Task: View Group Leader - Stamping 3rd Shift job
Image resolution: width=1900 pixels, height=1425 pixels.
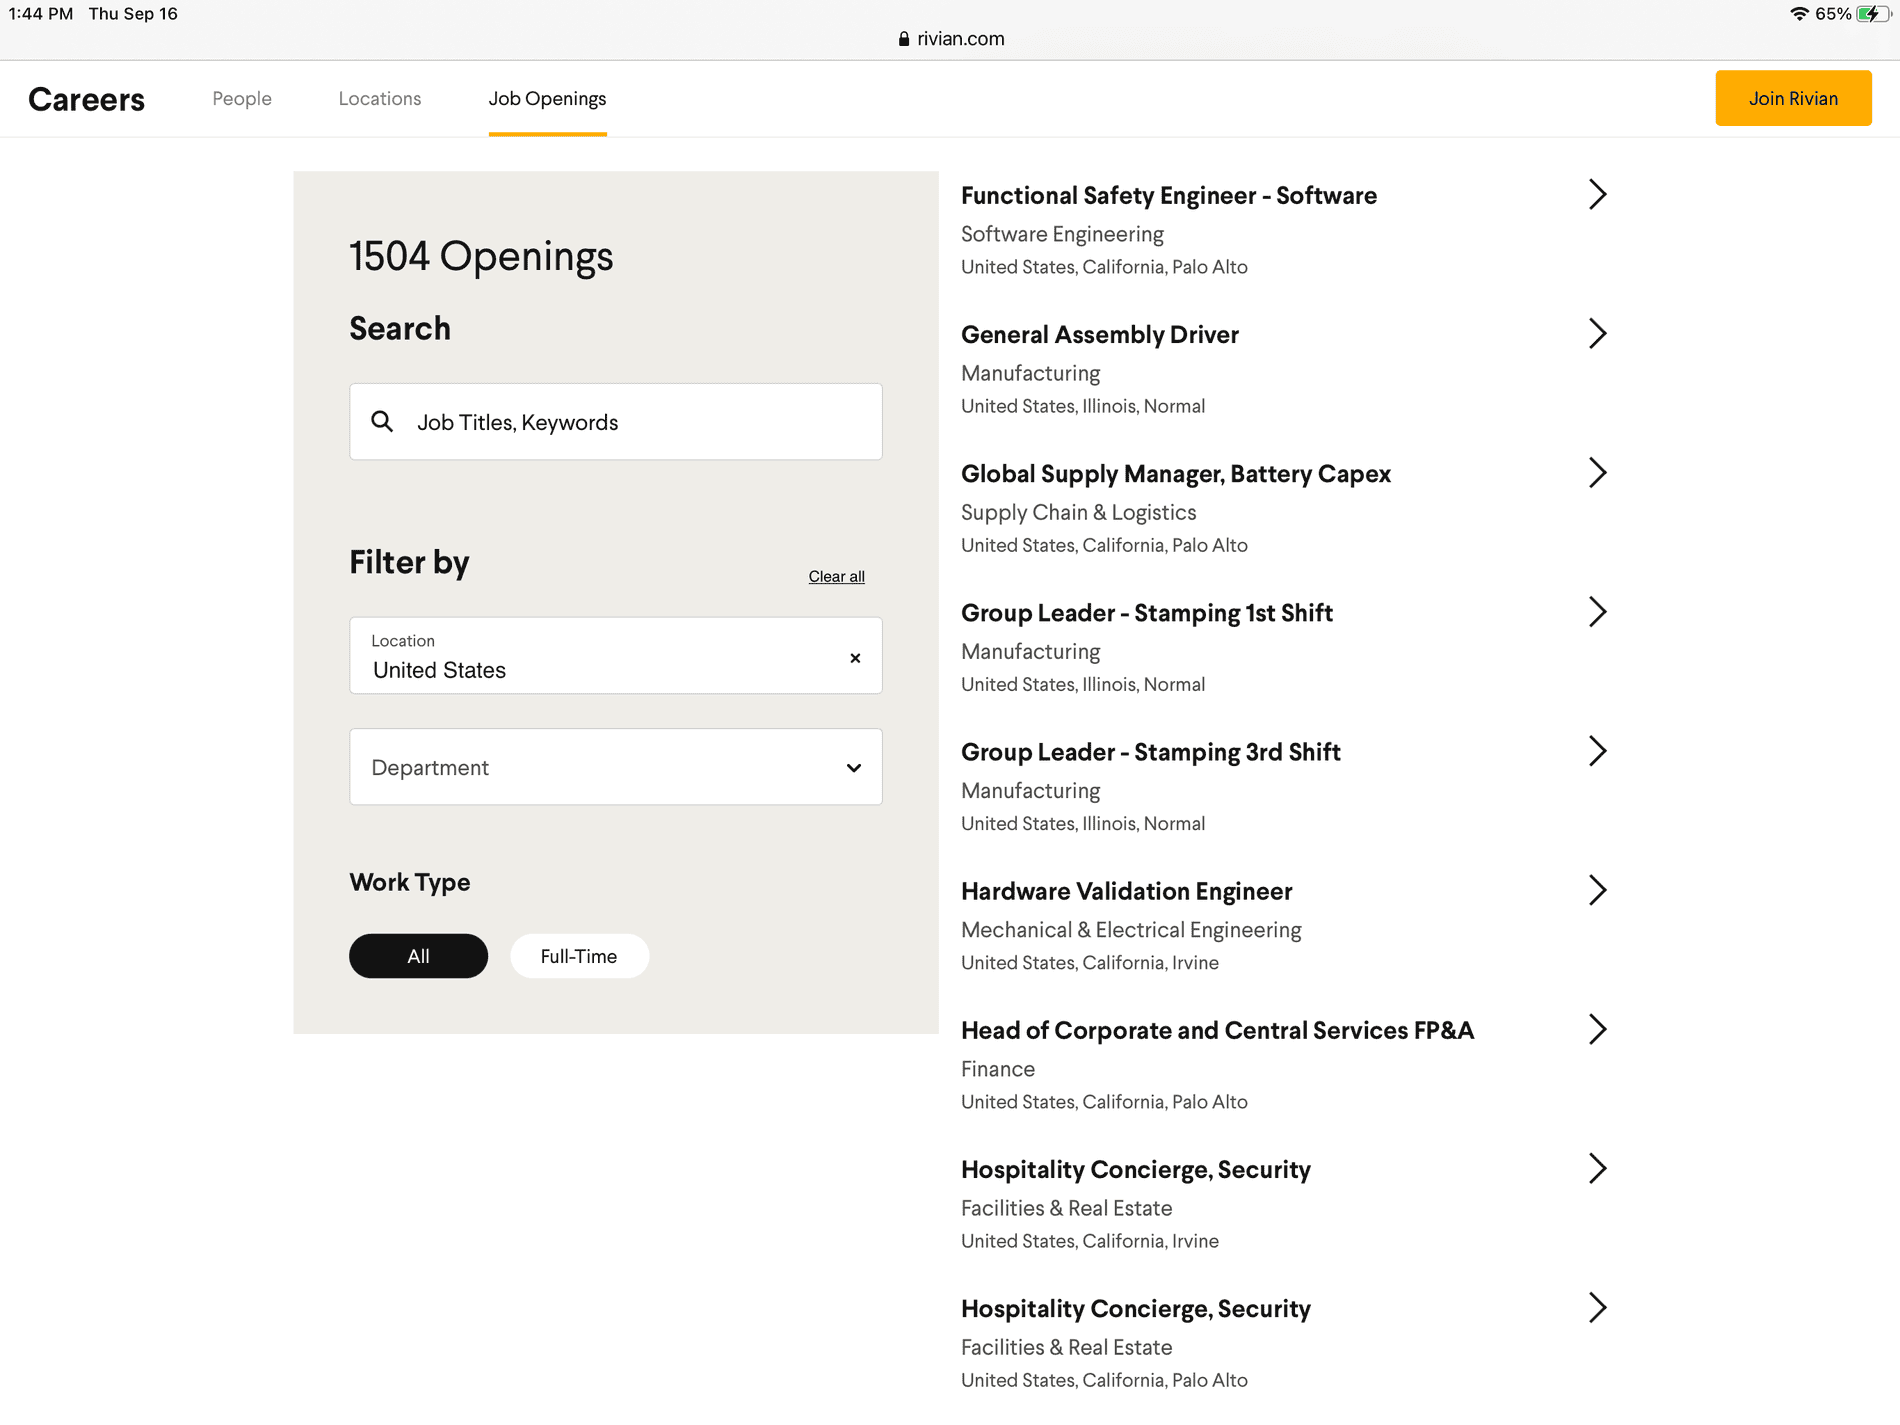Action: 1151,751
